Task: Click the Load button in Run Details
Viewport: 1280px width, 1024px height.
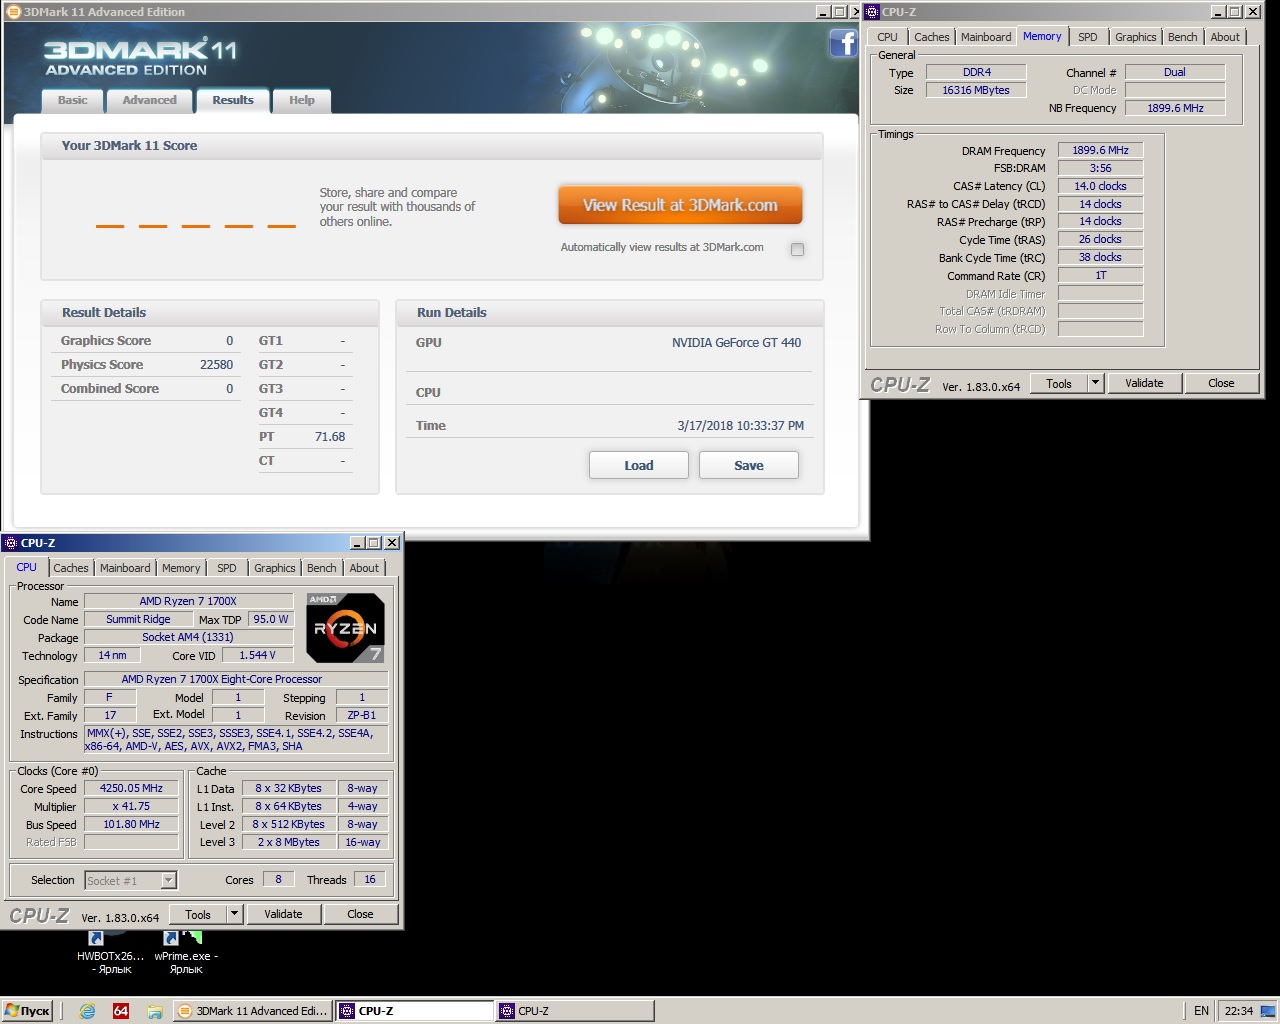Action: tap(639, 465)
